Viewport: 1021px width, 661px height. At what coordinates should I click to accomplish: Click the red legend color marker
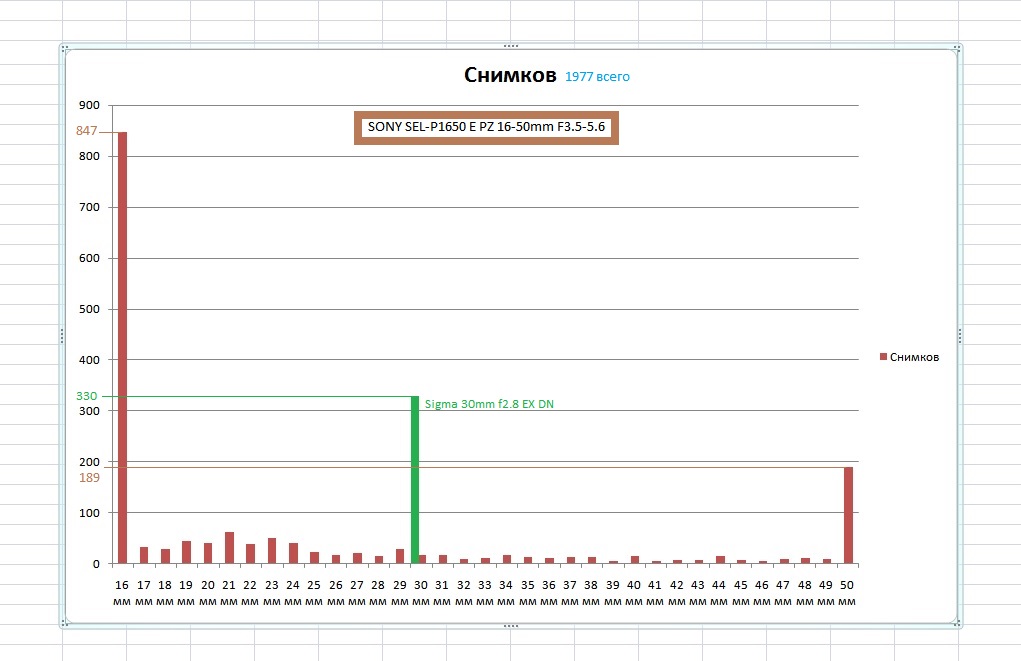pos(883,357)
